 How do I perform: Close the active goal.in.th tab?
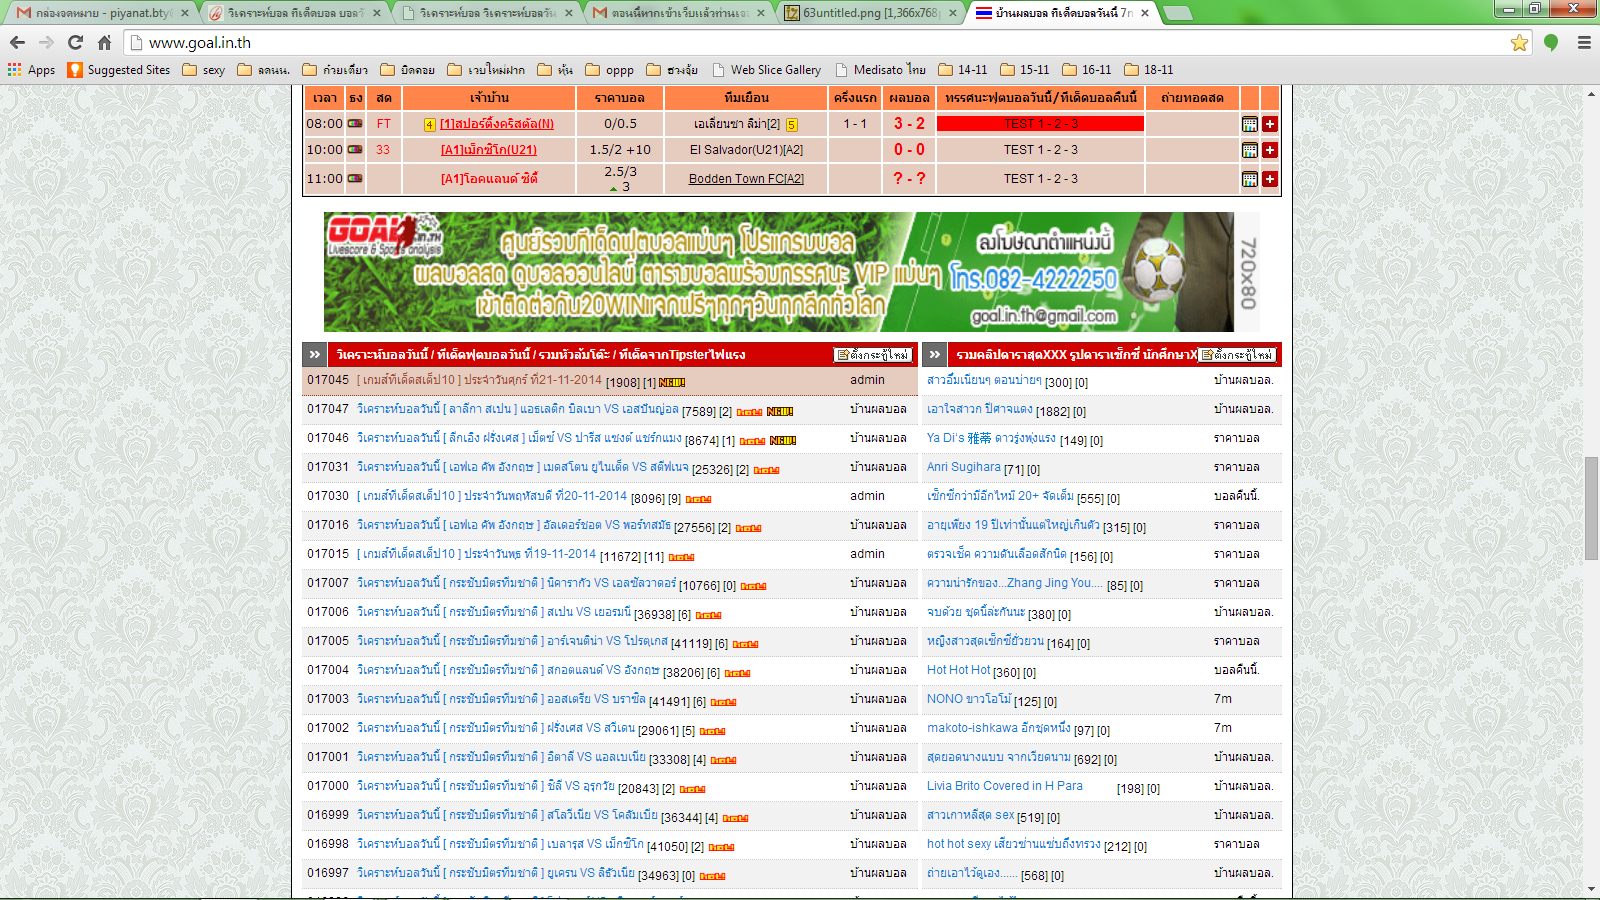click(1145, 13)
